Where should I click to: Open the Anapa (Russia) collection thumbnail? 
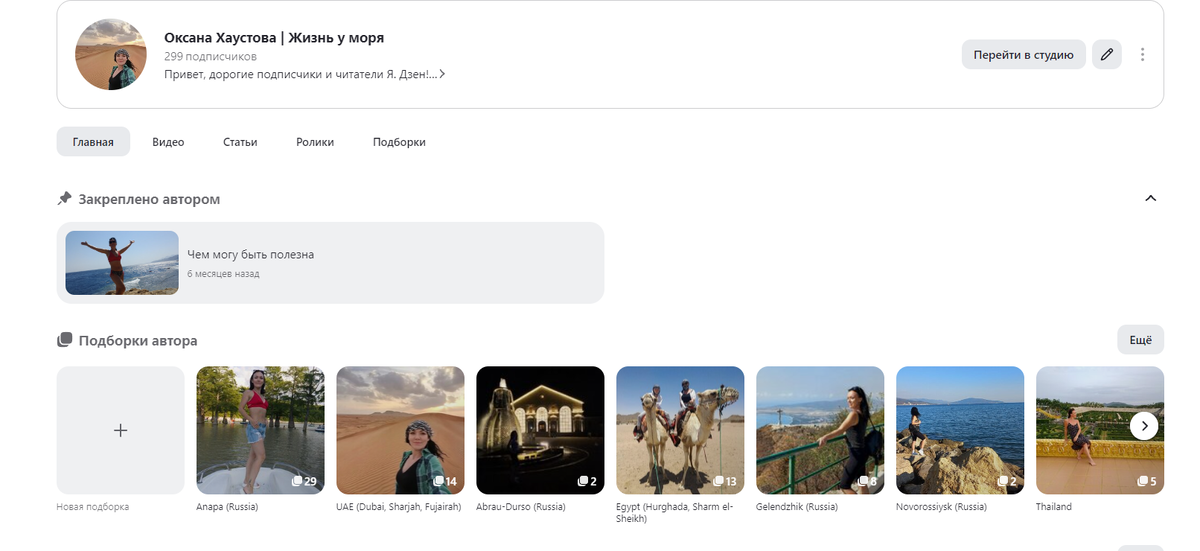tap(260, 430)
